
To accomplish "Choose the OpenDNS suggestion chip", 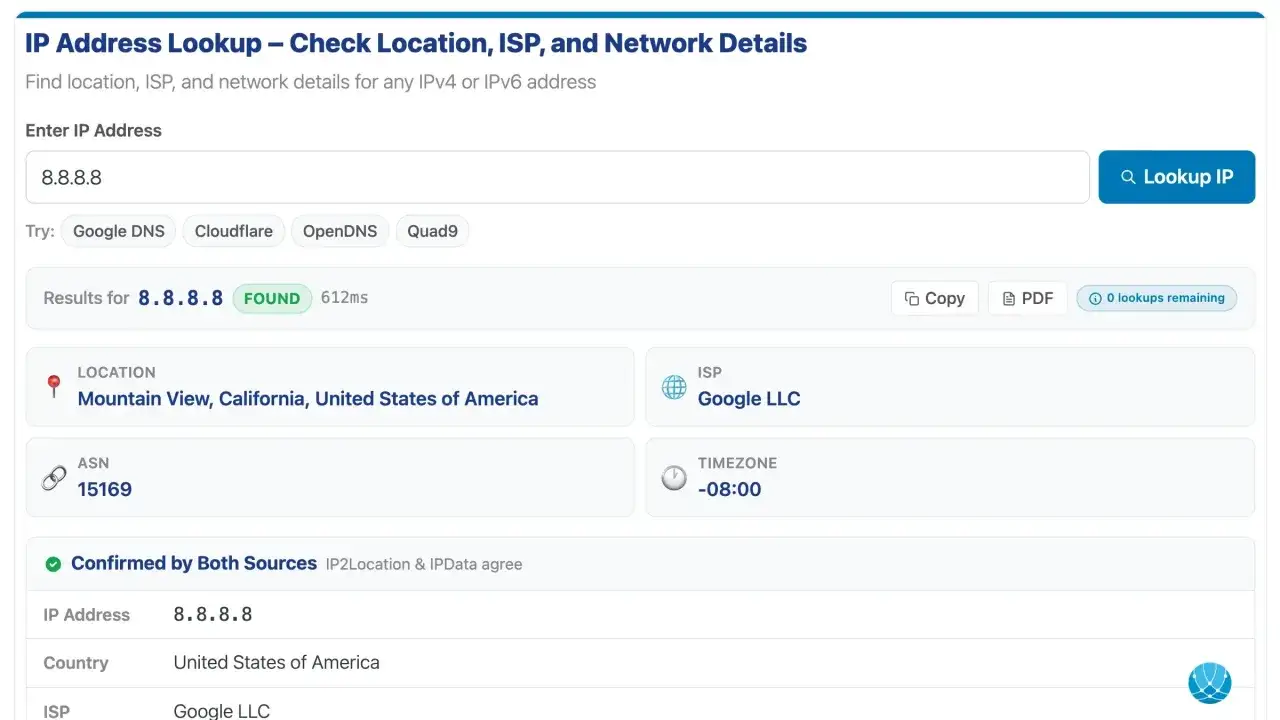I will click(340, 231).
